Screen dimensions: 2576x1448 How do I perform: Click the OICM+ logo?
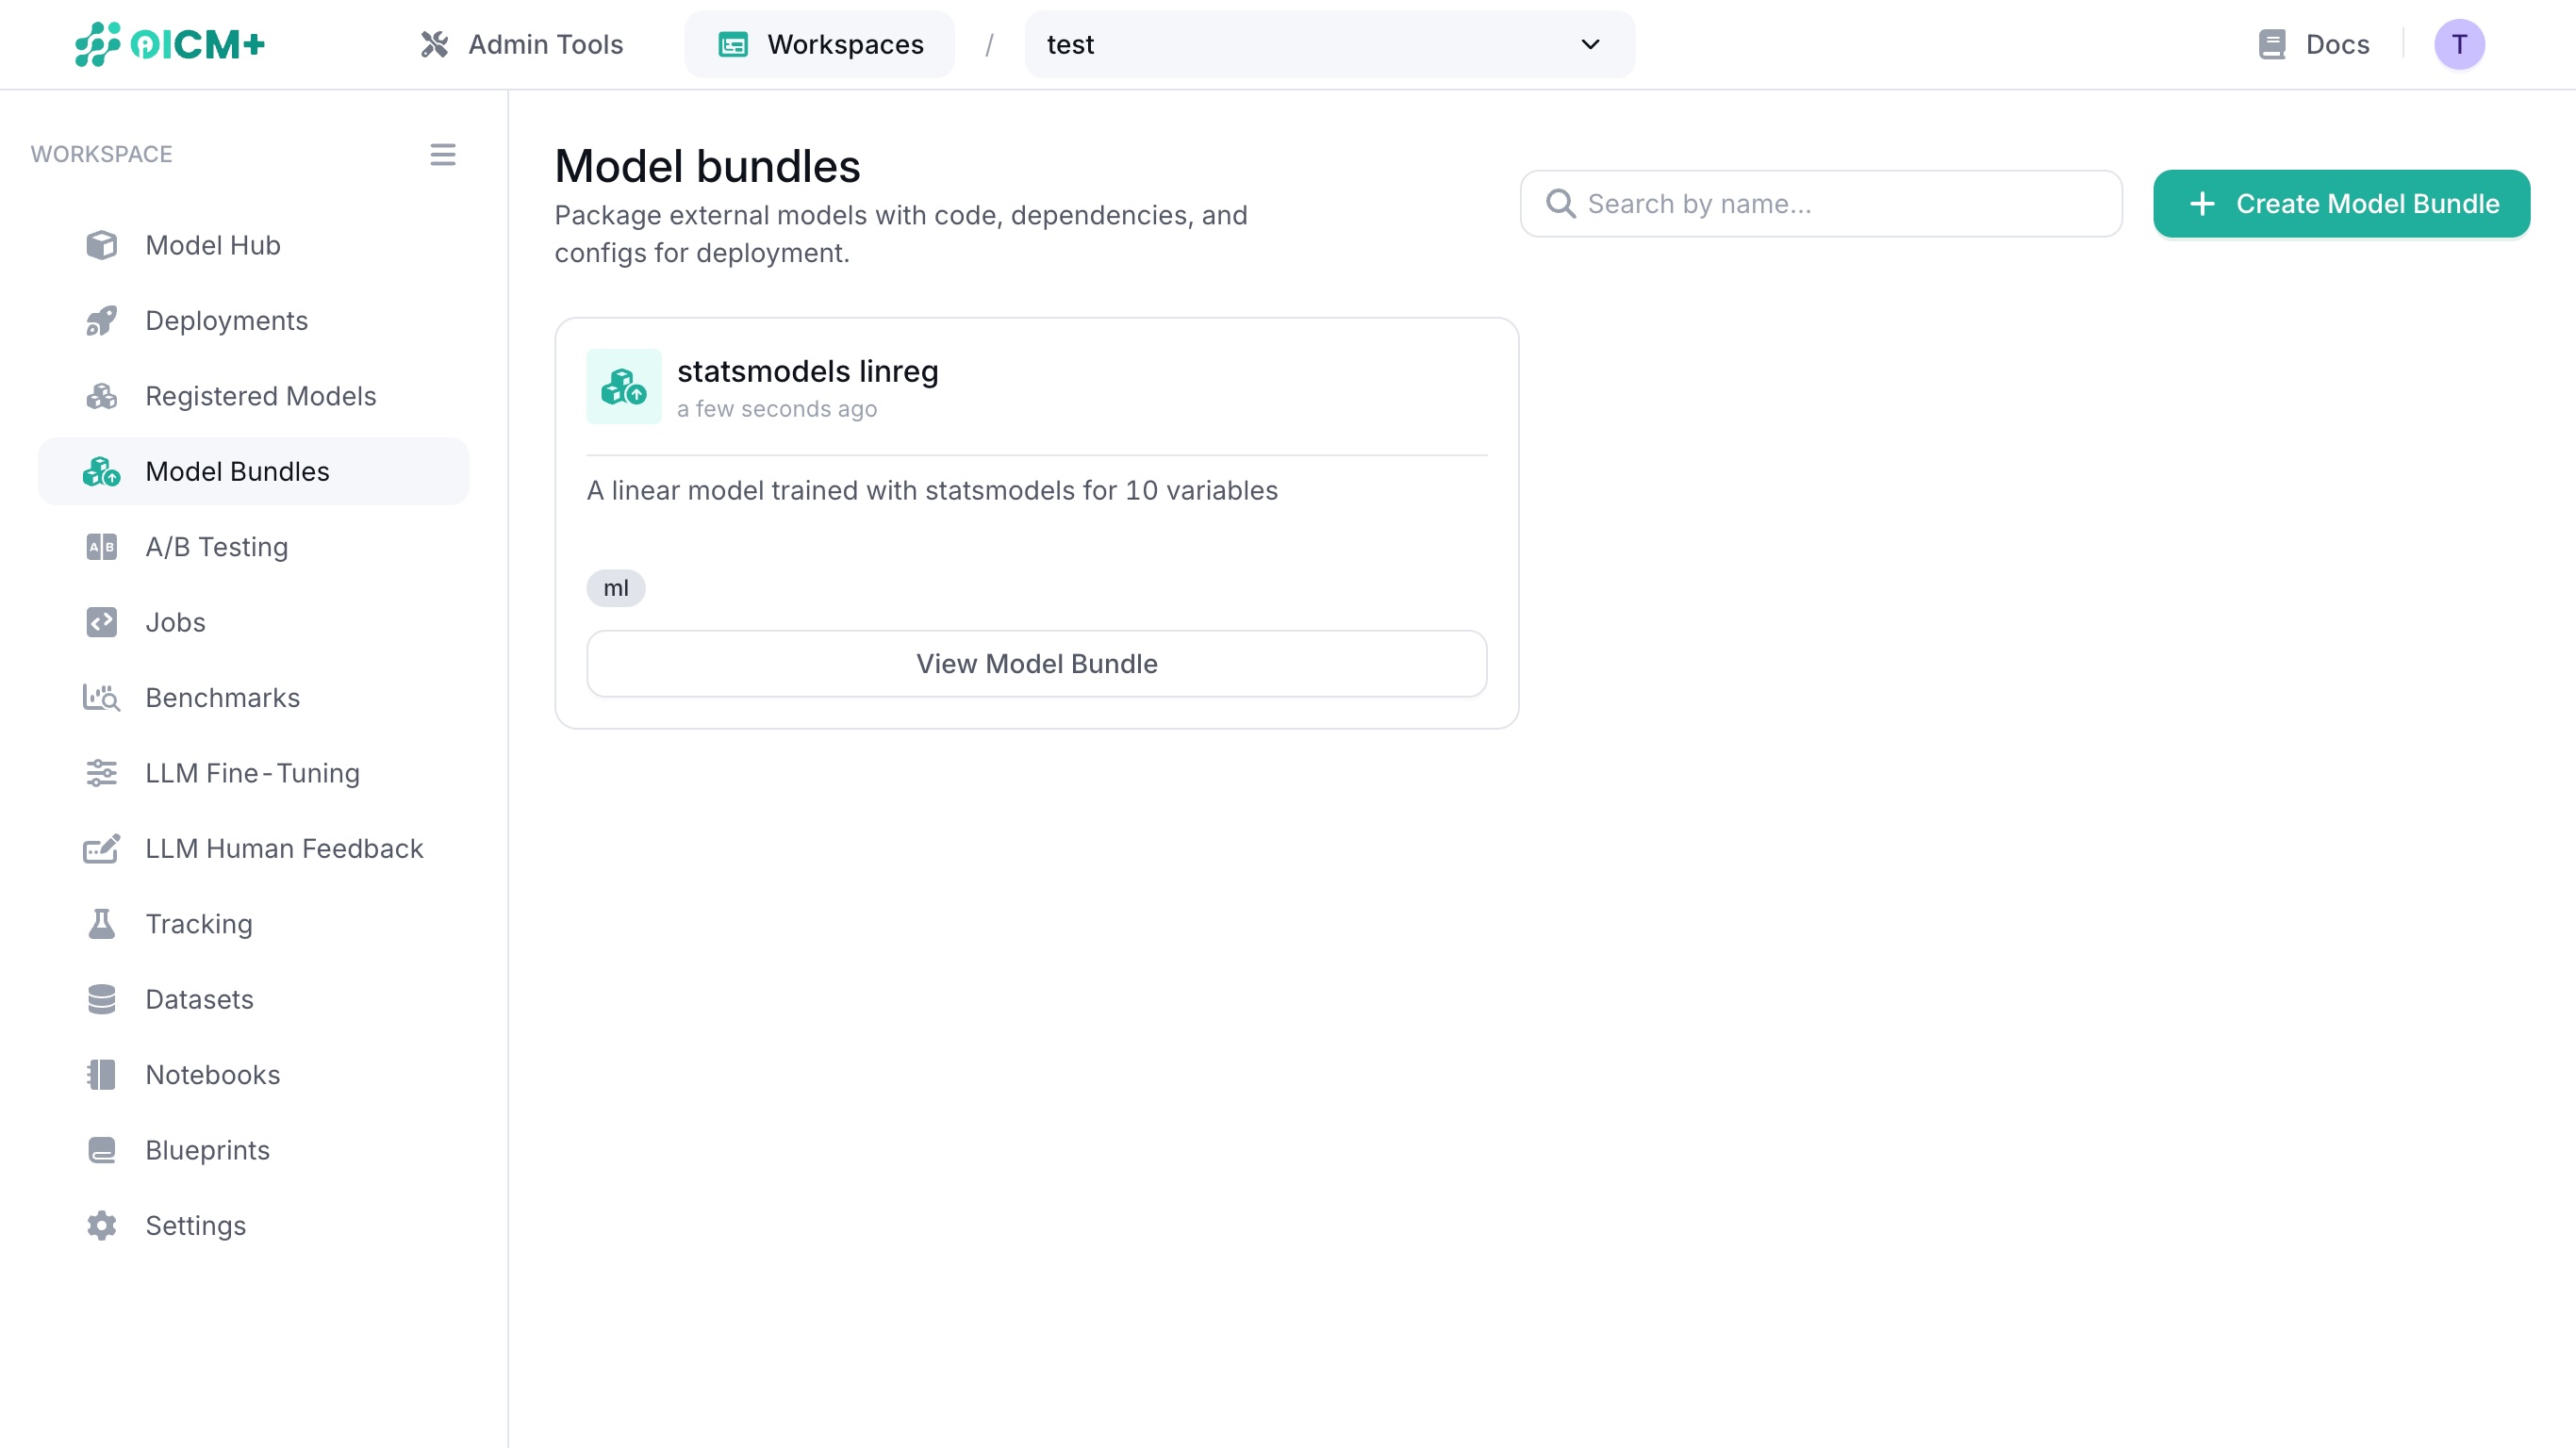(x=169, y=44)
